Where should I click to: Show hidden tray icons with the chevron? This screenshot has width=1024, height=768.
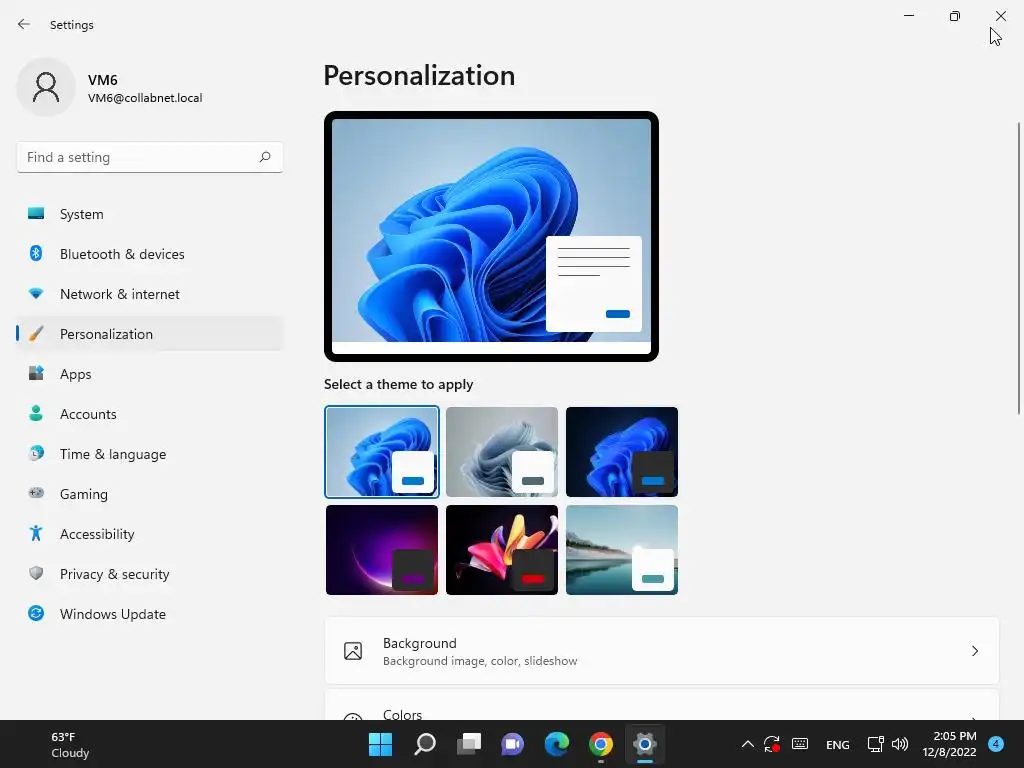[748, 744]
